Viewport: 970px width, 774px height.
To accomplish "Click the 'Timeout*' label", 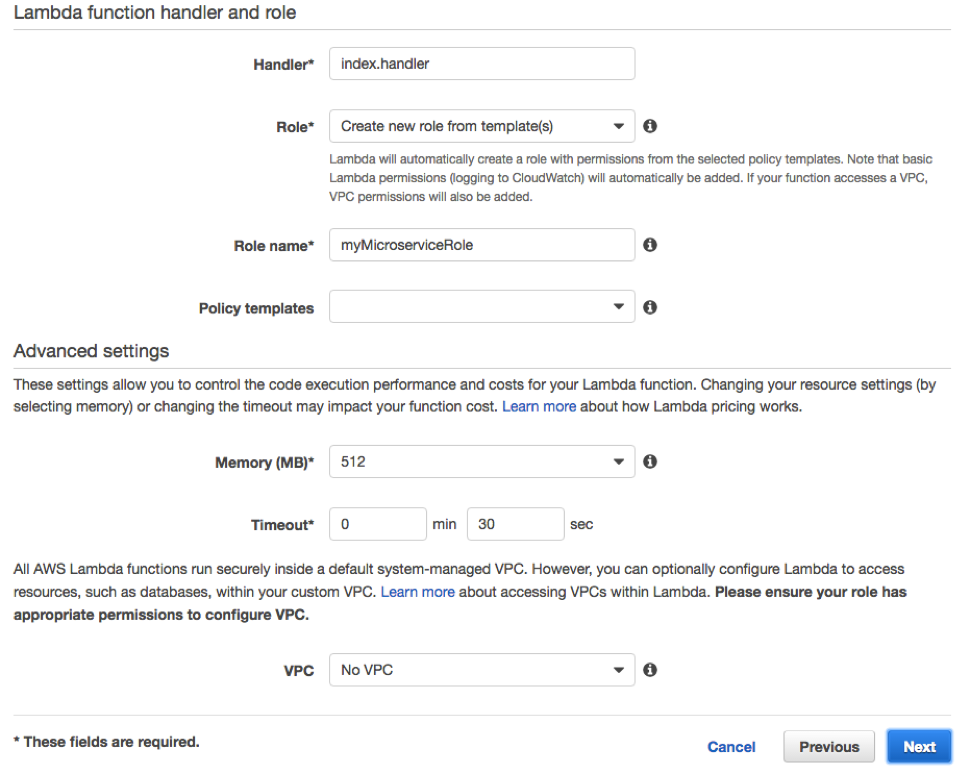I will pos(282,525).
